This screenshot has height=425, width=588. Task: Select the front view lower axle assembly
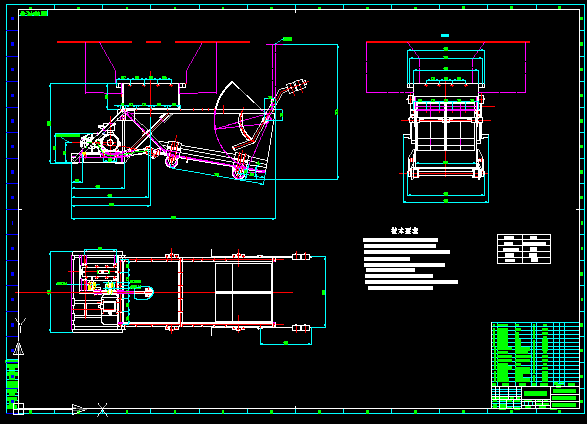coord(446,173)
